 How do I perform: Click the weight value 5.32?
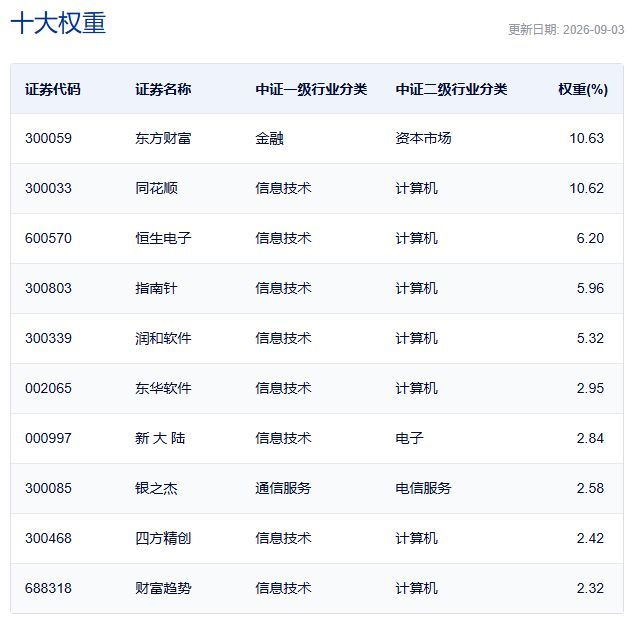coord(590,338)
